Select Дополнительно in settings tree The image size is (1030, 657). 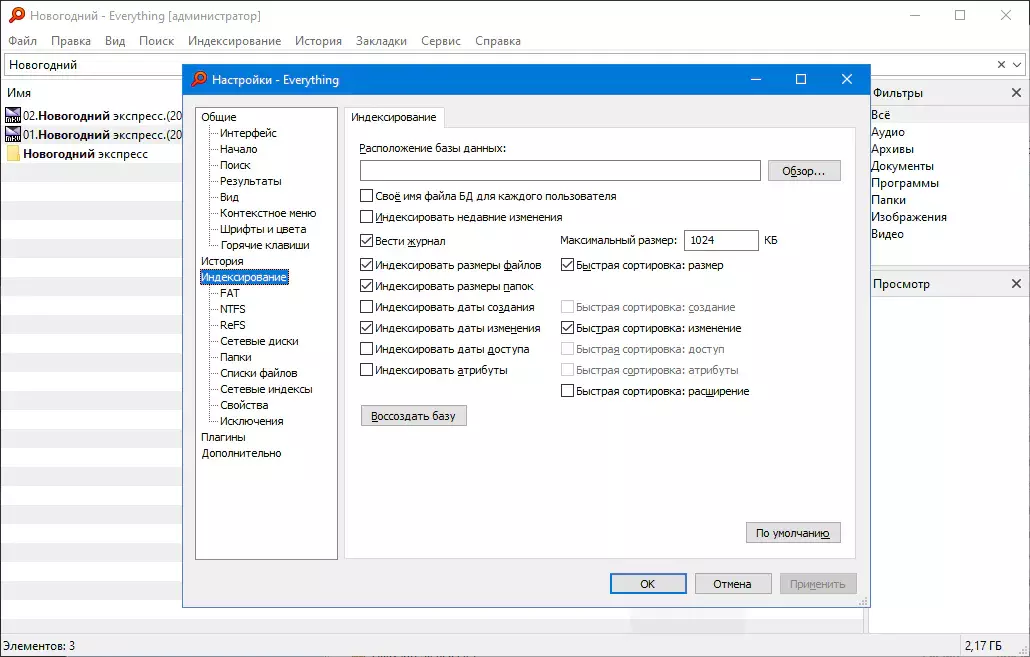point(241,453)
